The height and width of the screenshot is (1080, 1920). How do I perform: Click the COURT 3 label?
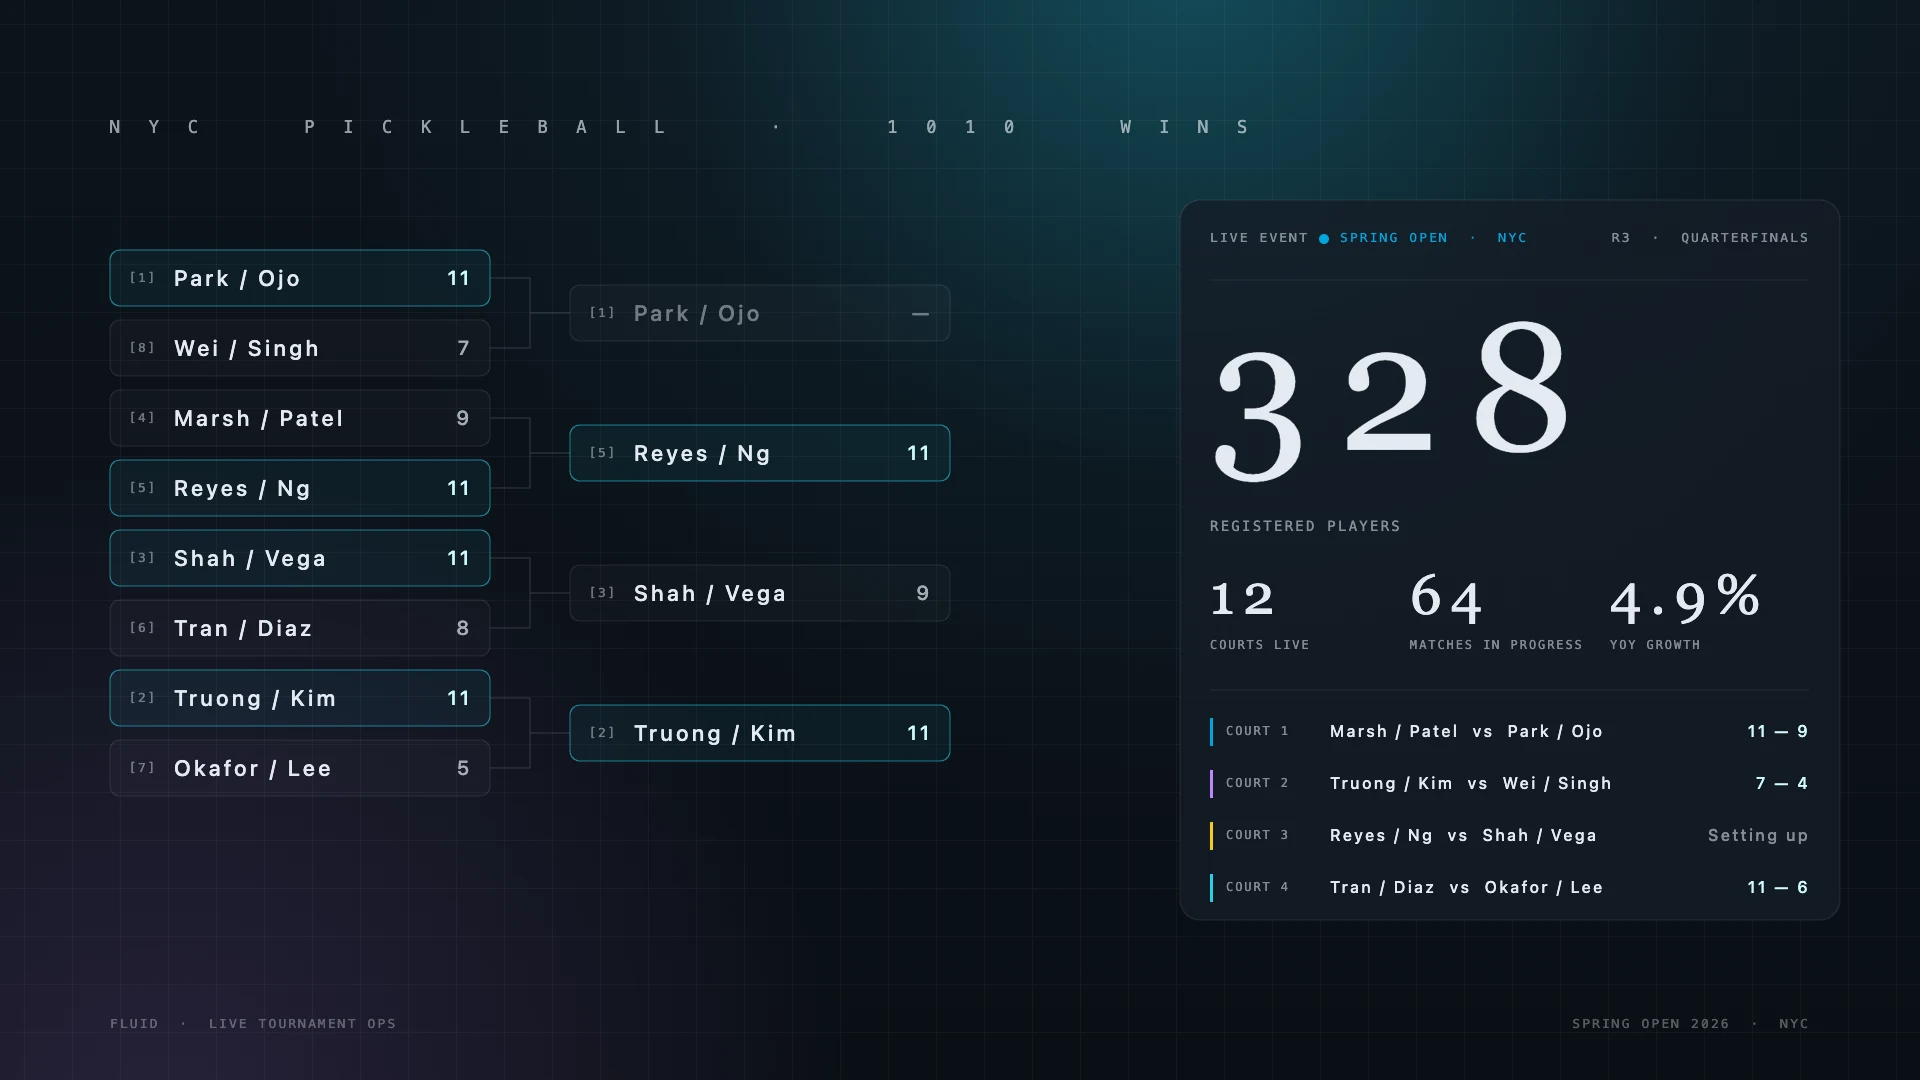coord(1257,835)
